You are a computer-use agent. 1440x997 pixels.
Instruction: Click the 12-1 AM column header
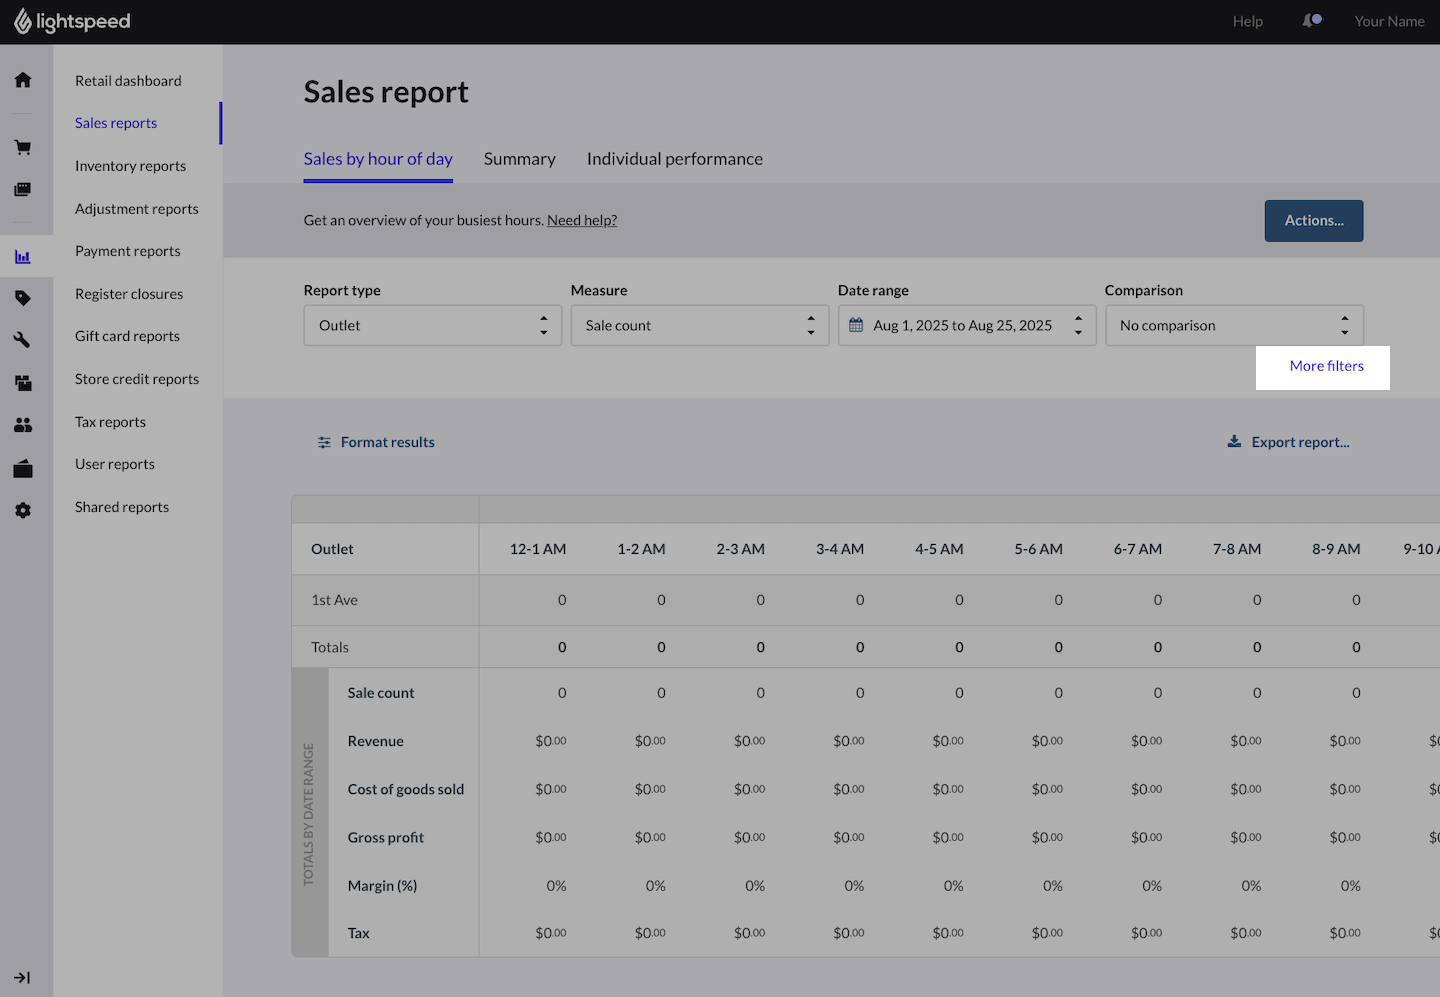[538, 549]
